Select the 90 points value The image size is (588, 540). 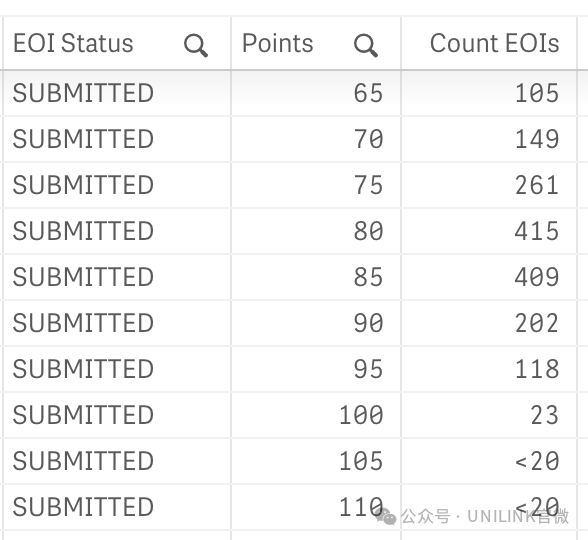pos(368,323)
